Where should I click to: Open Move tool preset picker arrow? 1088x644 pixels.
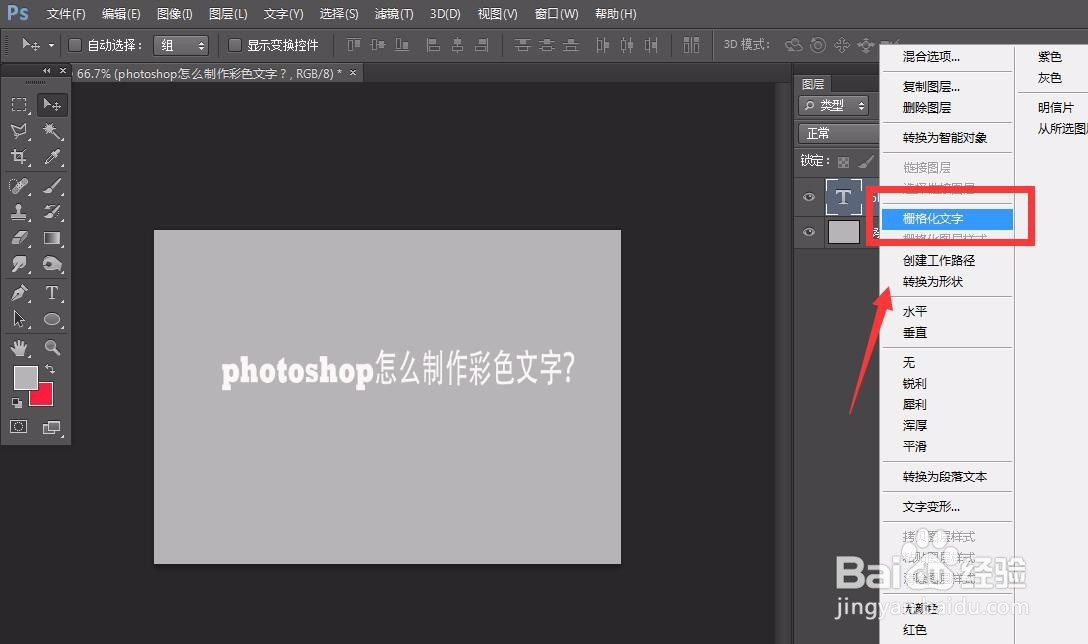coord(51,46)
